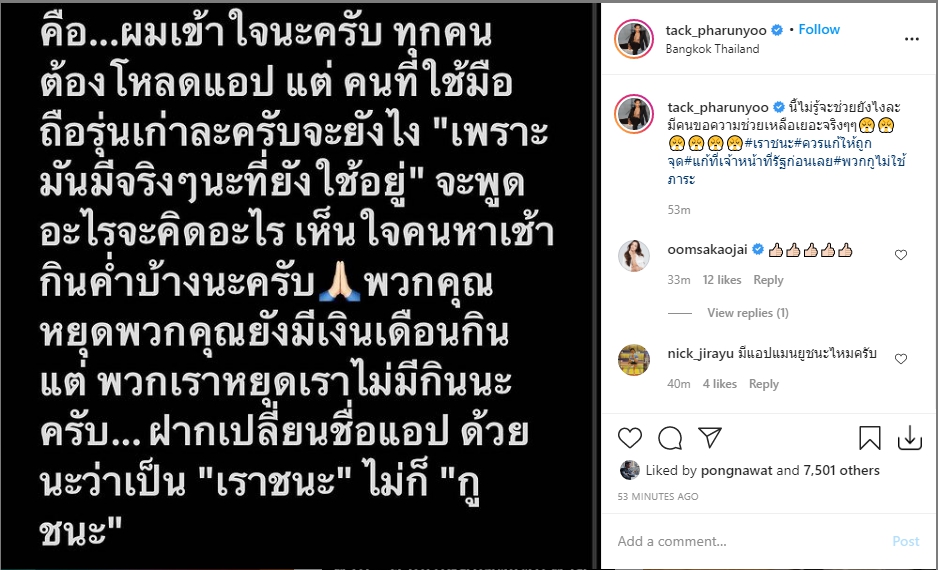Image resolution: width=938 pixels, height=570 pixels.
Task: Open tack_pharunyoo's header profile picture
Action: pyautogui.click(x=634, y=39)
